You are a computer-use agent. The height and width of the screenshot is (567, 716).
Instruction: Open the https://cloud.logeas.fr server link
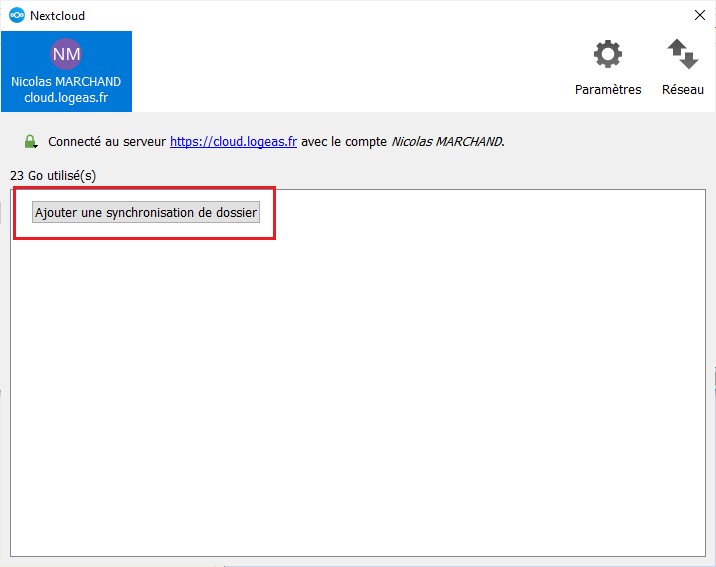[233, 142]
